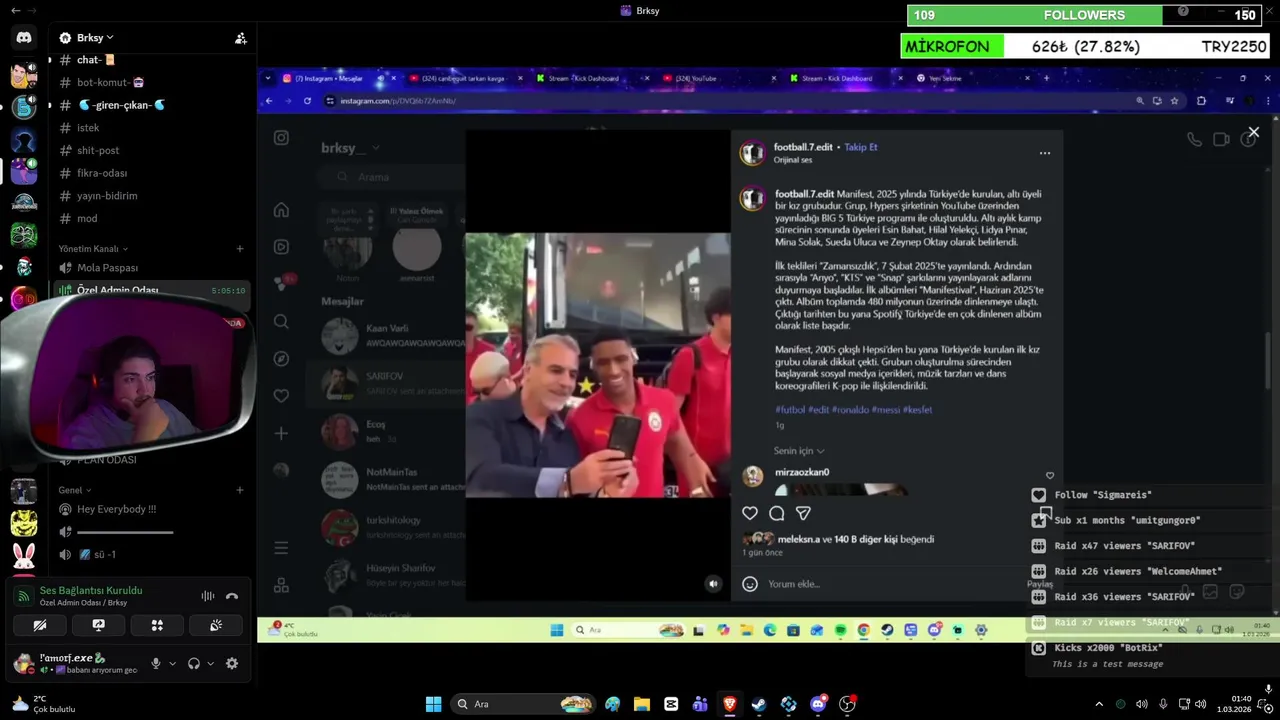The height and width of the screenshot is (720, 1280).
Task: Open the post options three-dot menu
Action: (1045, 153)
